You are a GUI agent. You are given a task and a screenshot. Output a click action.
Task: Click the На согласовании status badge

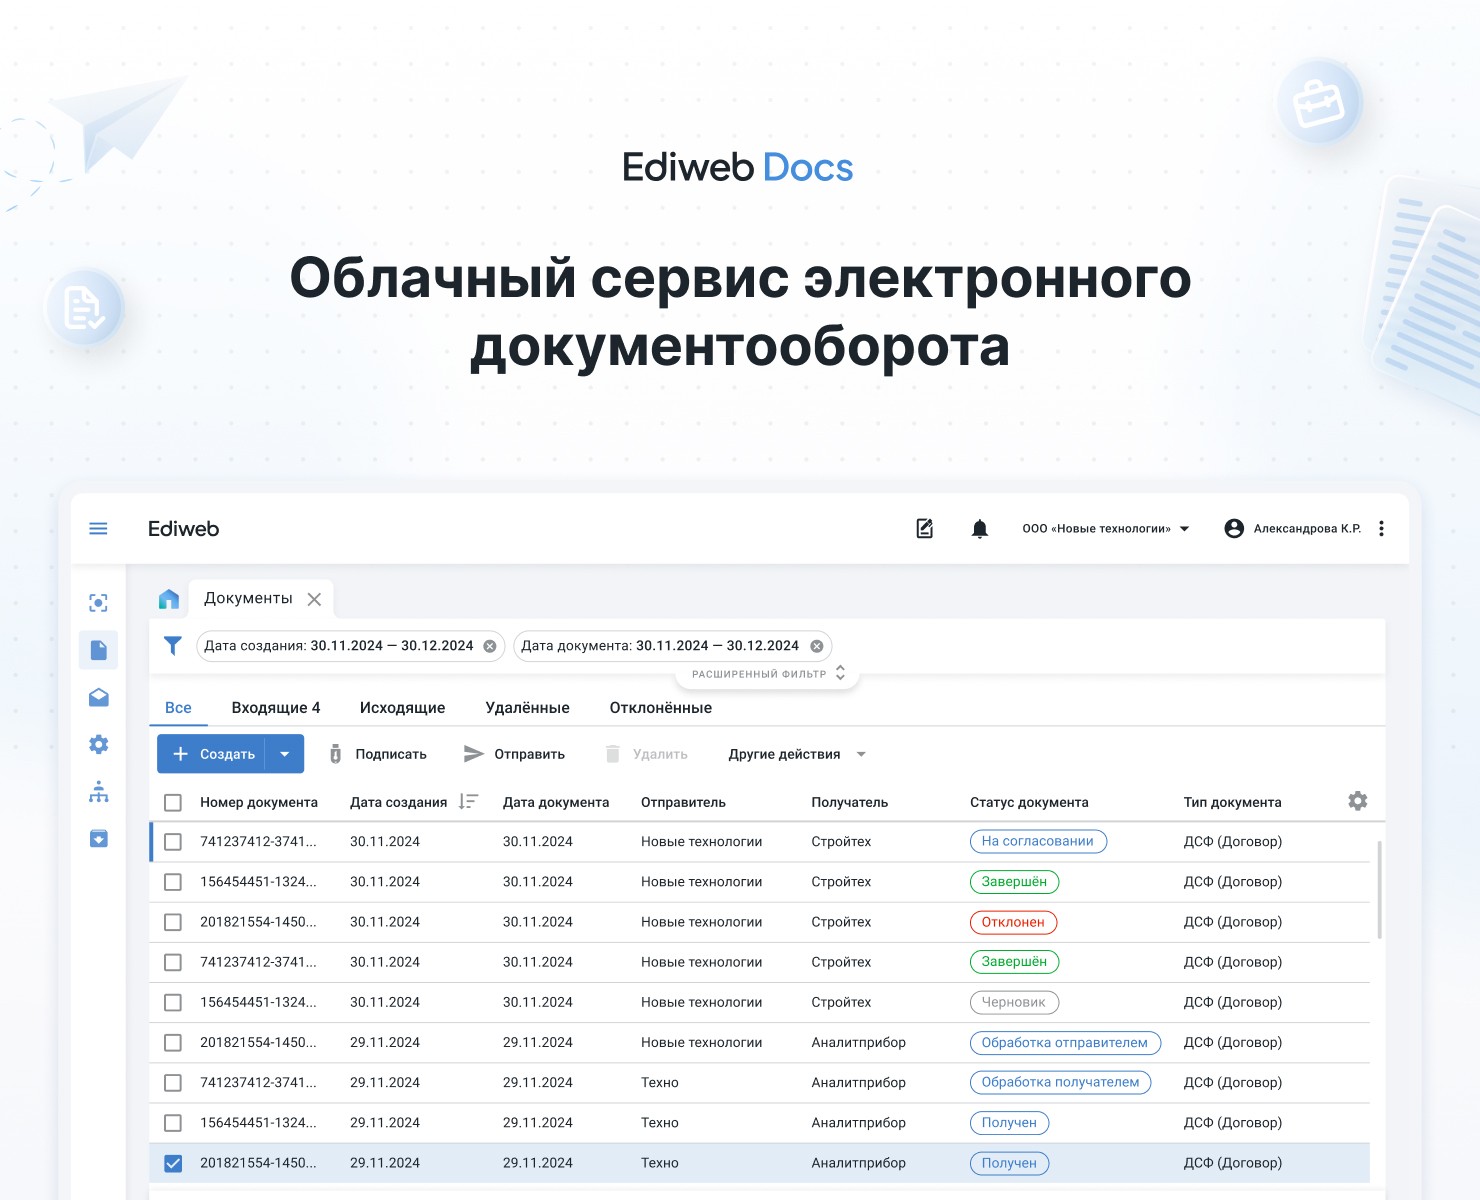pyautogui.click(x=1038, y=841)
